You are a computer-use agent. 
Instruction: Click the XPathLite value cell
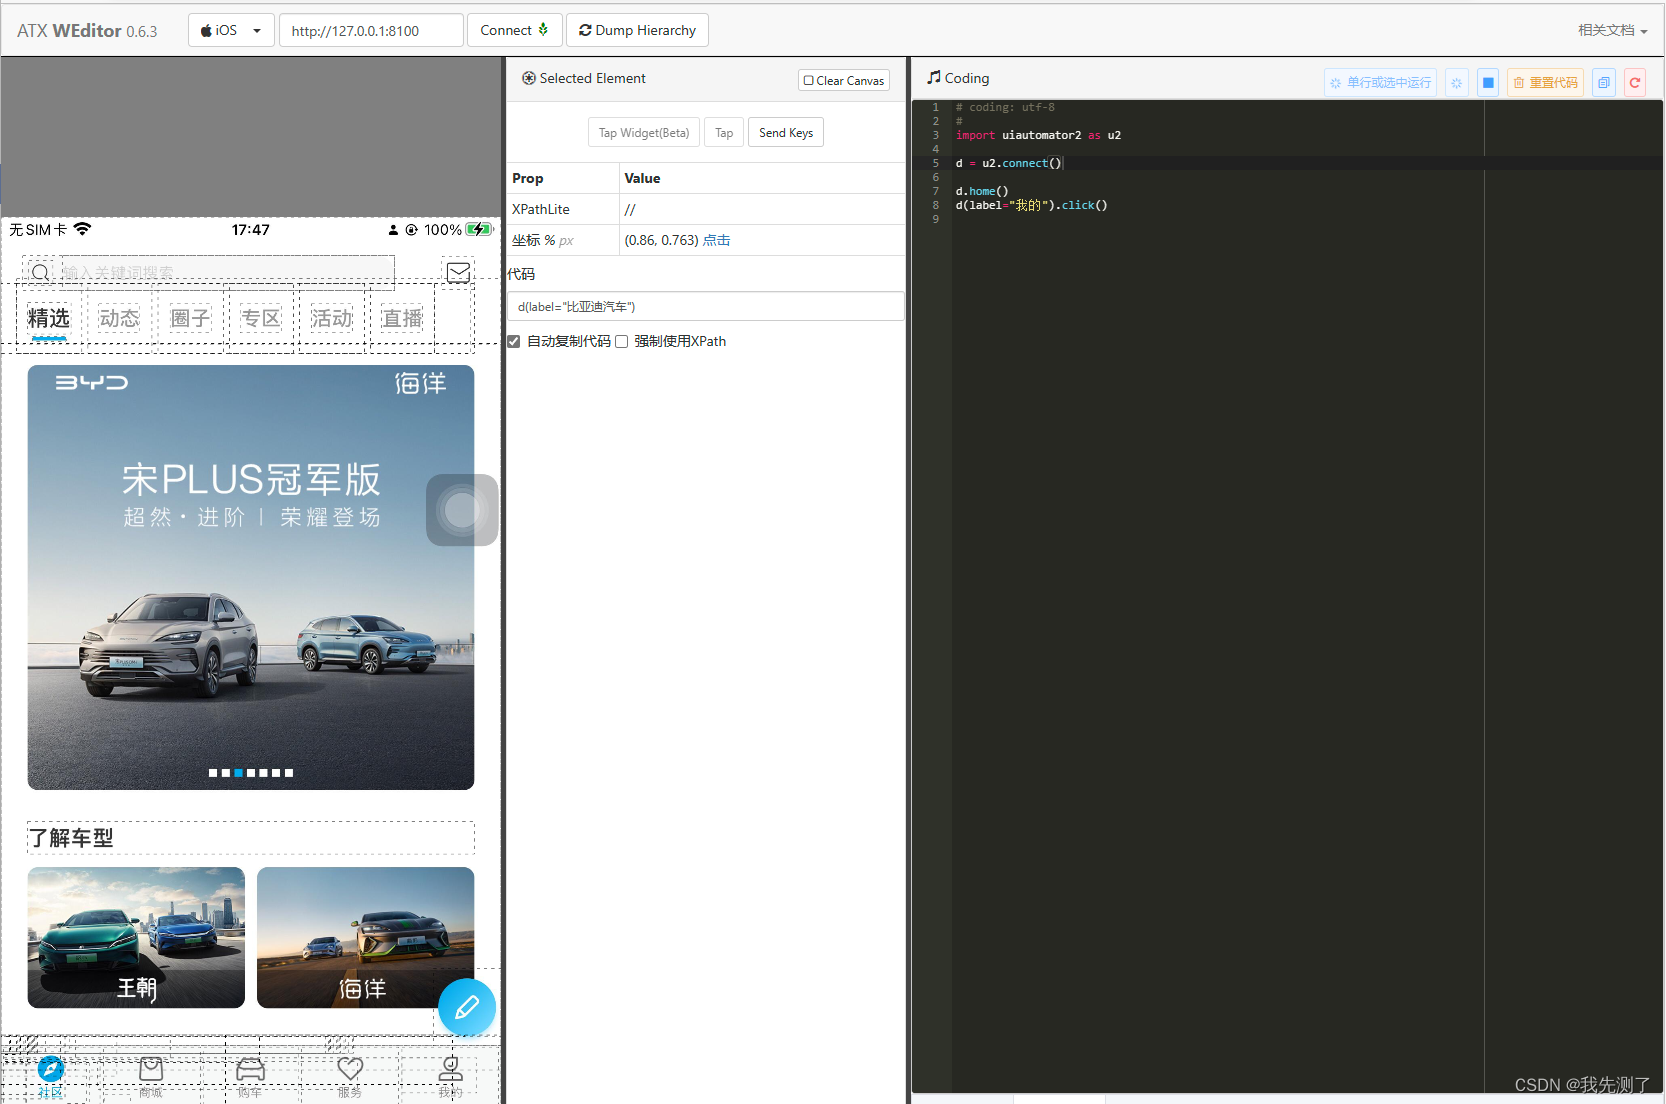[x=762, y=209]
